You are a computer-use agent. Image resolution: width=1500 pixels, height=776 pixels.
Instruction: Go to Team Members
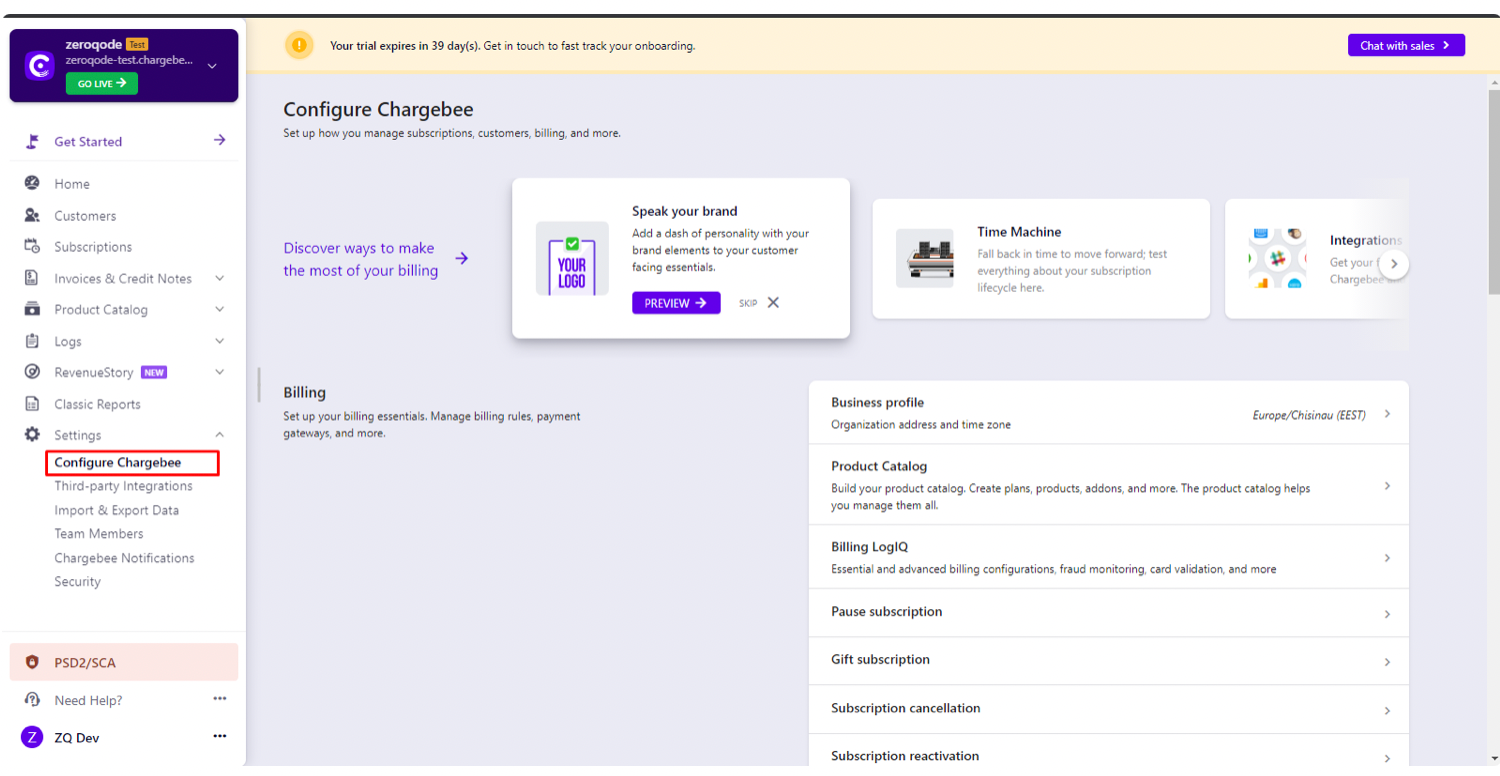[98, 534]
